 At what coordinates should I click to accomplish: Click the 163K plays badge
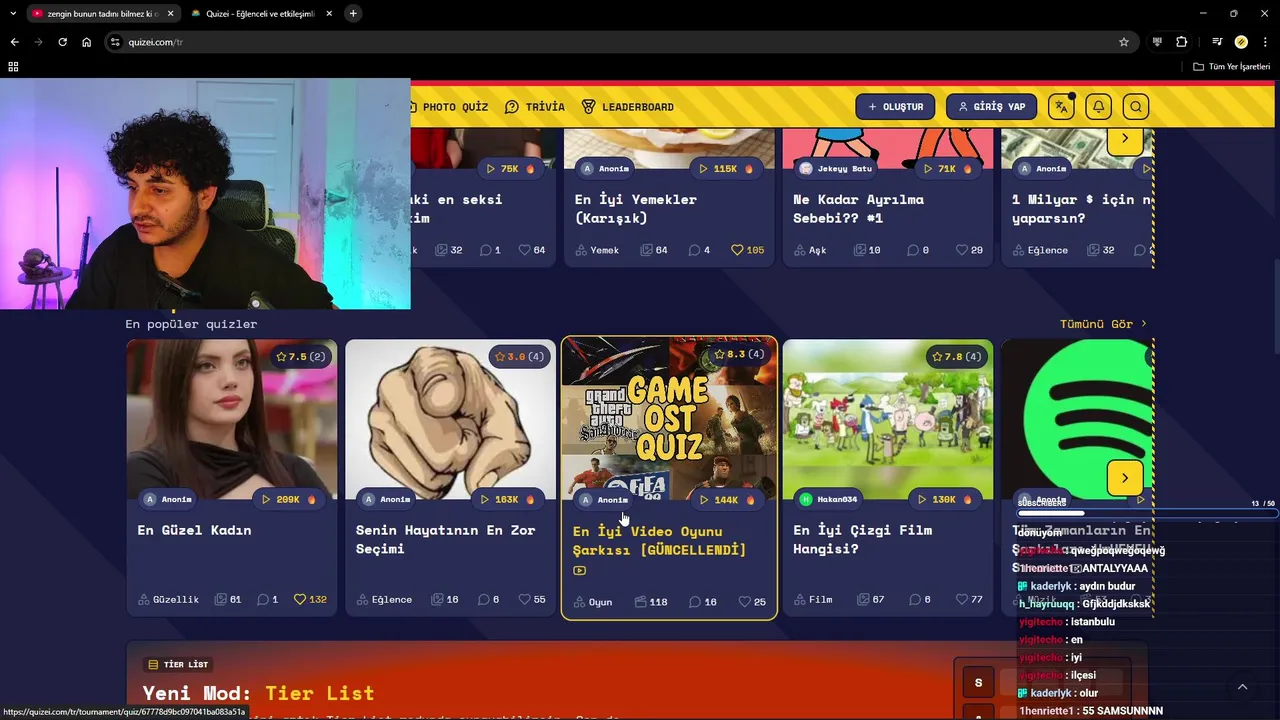(x=507, y=499)
